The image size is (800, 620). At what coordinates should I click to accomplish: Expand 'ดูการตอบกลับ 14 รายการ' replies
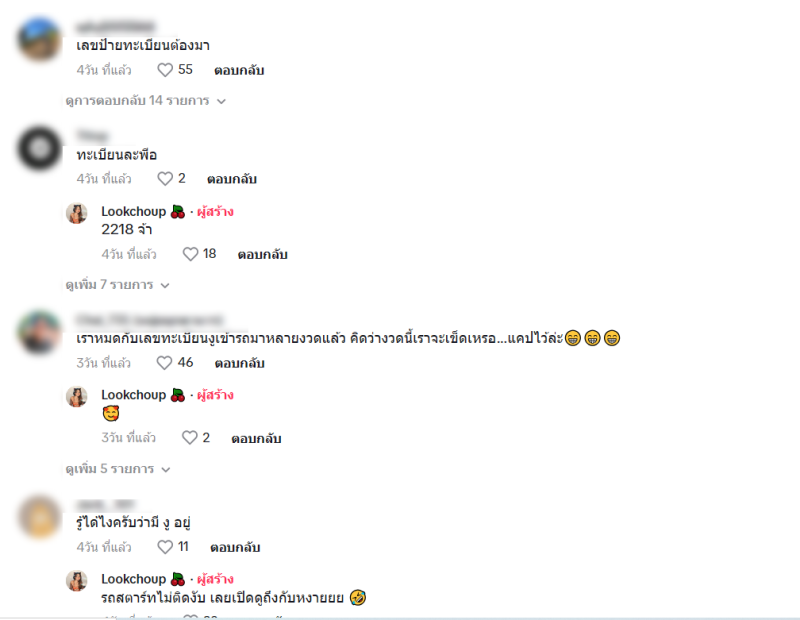click(146, 101)
